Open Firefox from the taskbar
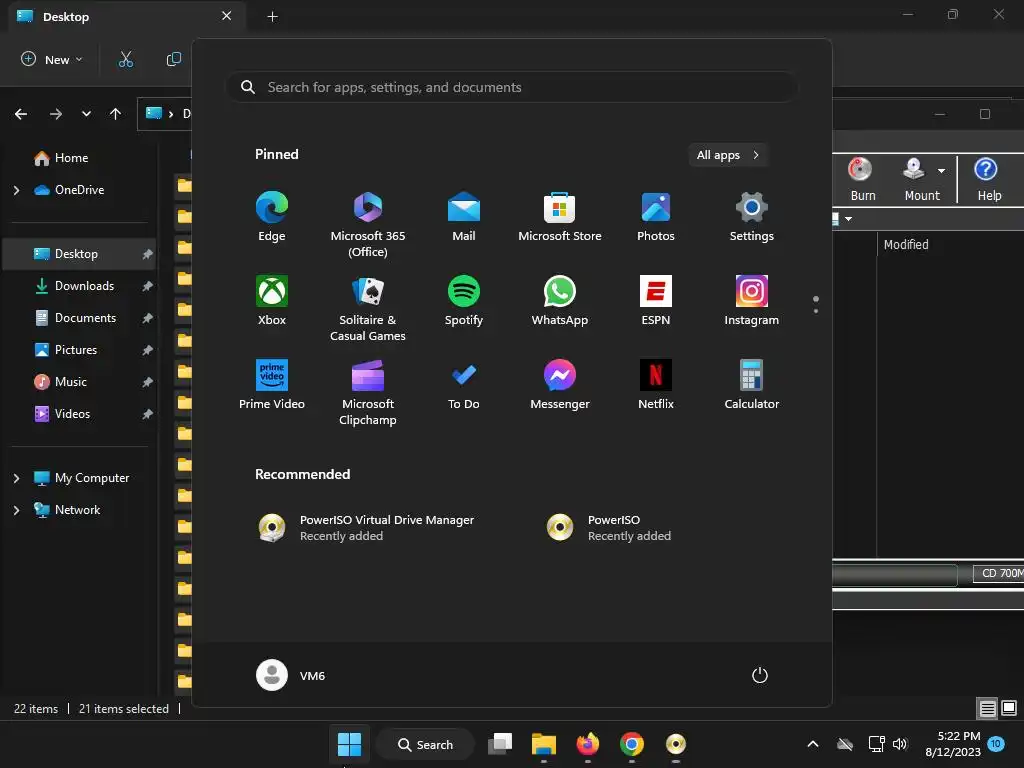This screenshot has width=1024, height=768. [x=588, y=744]
